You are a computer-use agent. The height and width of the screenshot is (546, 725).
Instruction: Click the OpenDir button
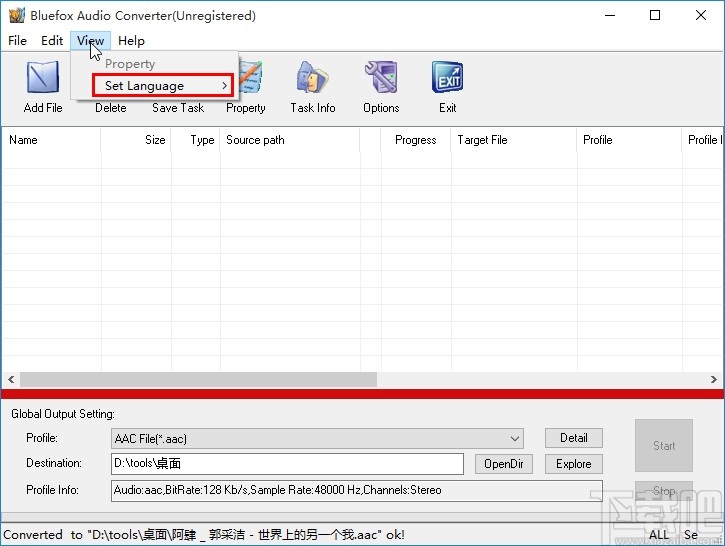[x=503, y=464]
